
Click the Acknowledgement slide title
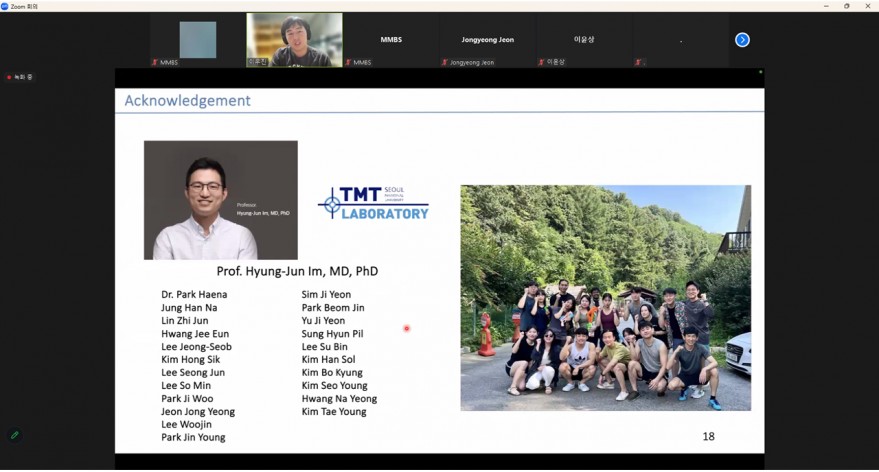pyautogui.click(x=187, y=101)
